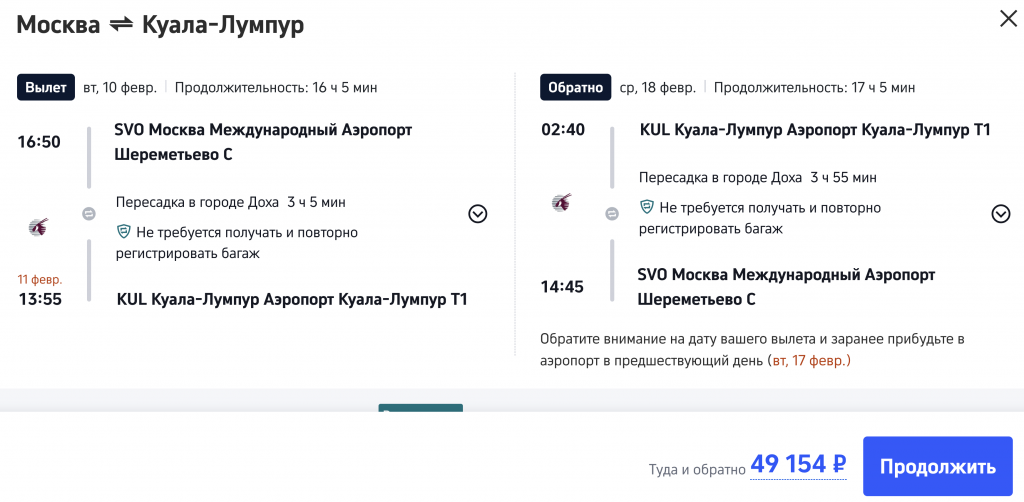Click the round-trip arrows icon in title

pyautogui.click(x=121, y=26)
